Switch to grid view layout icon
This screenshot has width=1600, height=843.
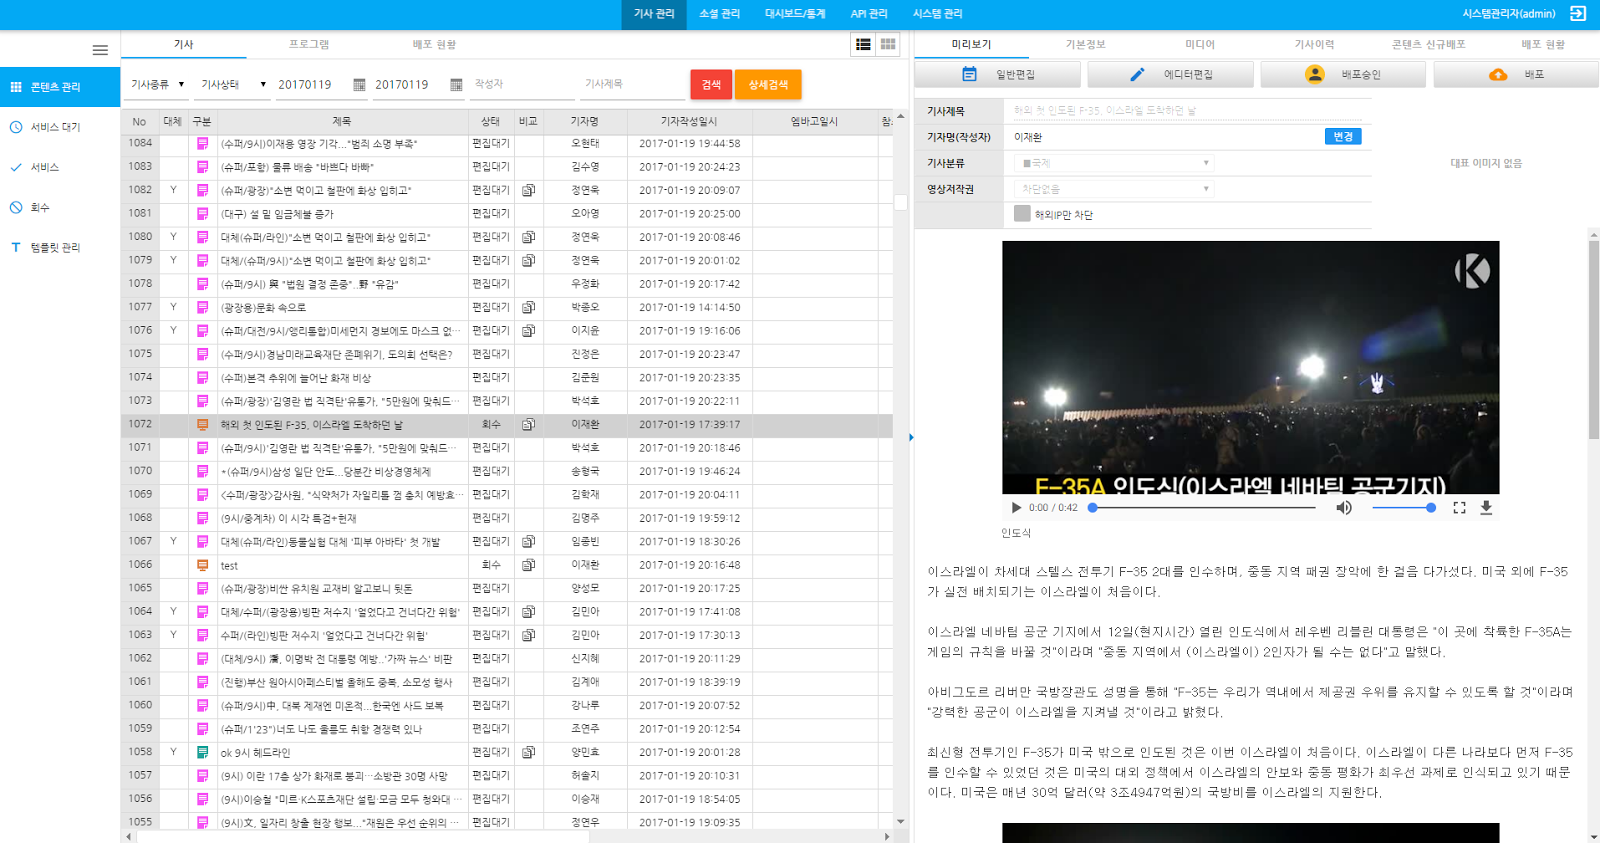[888, 44]
